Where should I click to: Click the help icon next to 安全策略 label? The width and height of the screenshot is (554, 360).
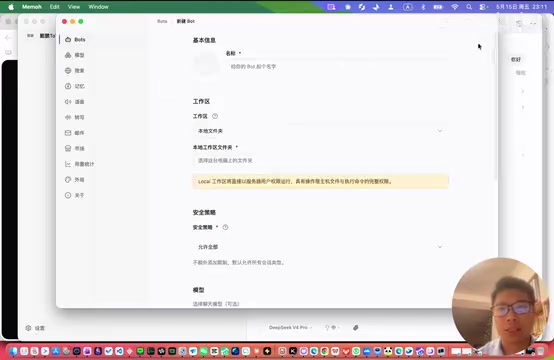pos(225,227)
